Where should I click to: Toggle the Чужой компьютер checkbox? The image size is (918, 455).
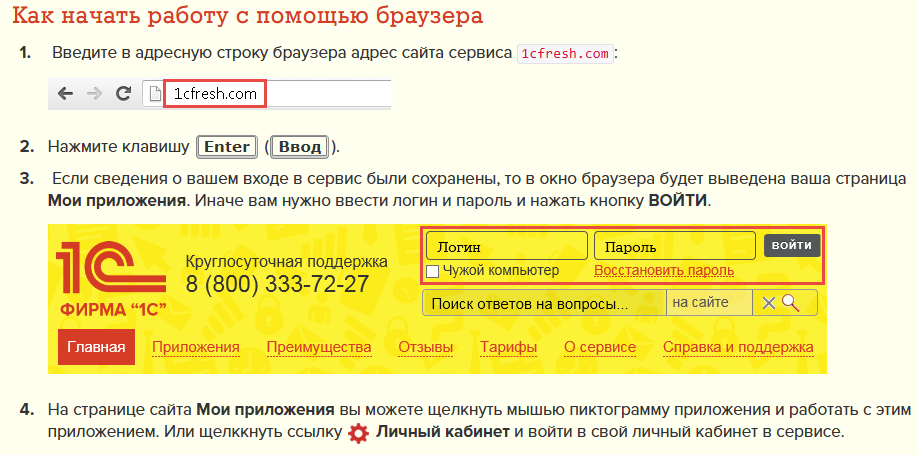pyautogui.click(x=432, y=271)
